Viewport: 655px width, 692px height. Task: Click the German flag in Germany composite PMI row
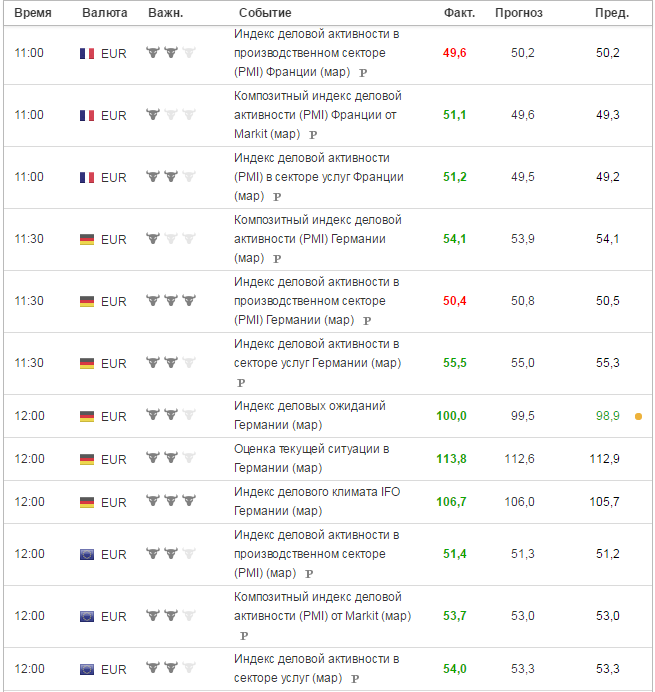(x=87, y=240)
